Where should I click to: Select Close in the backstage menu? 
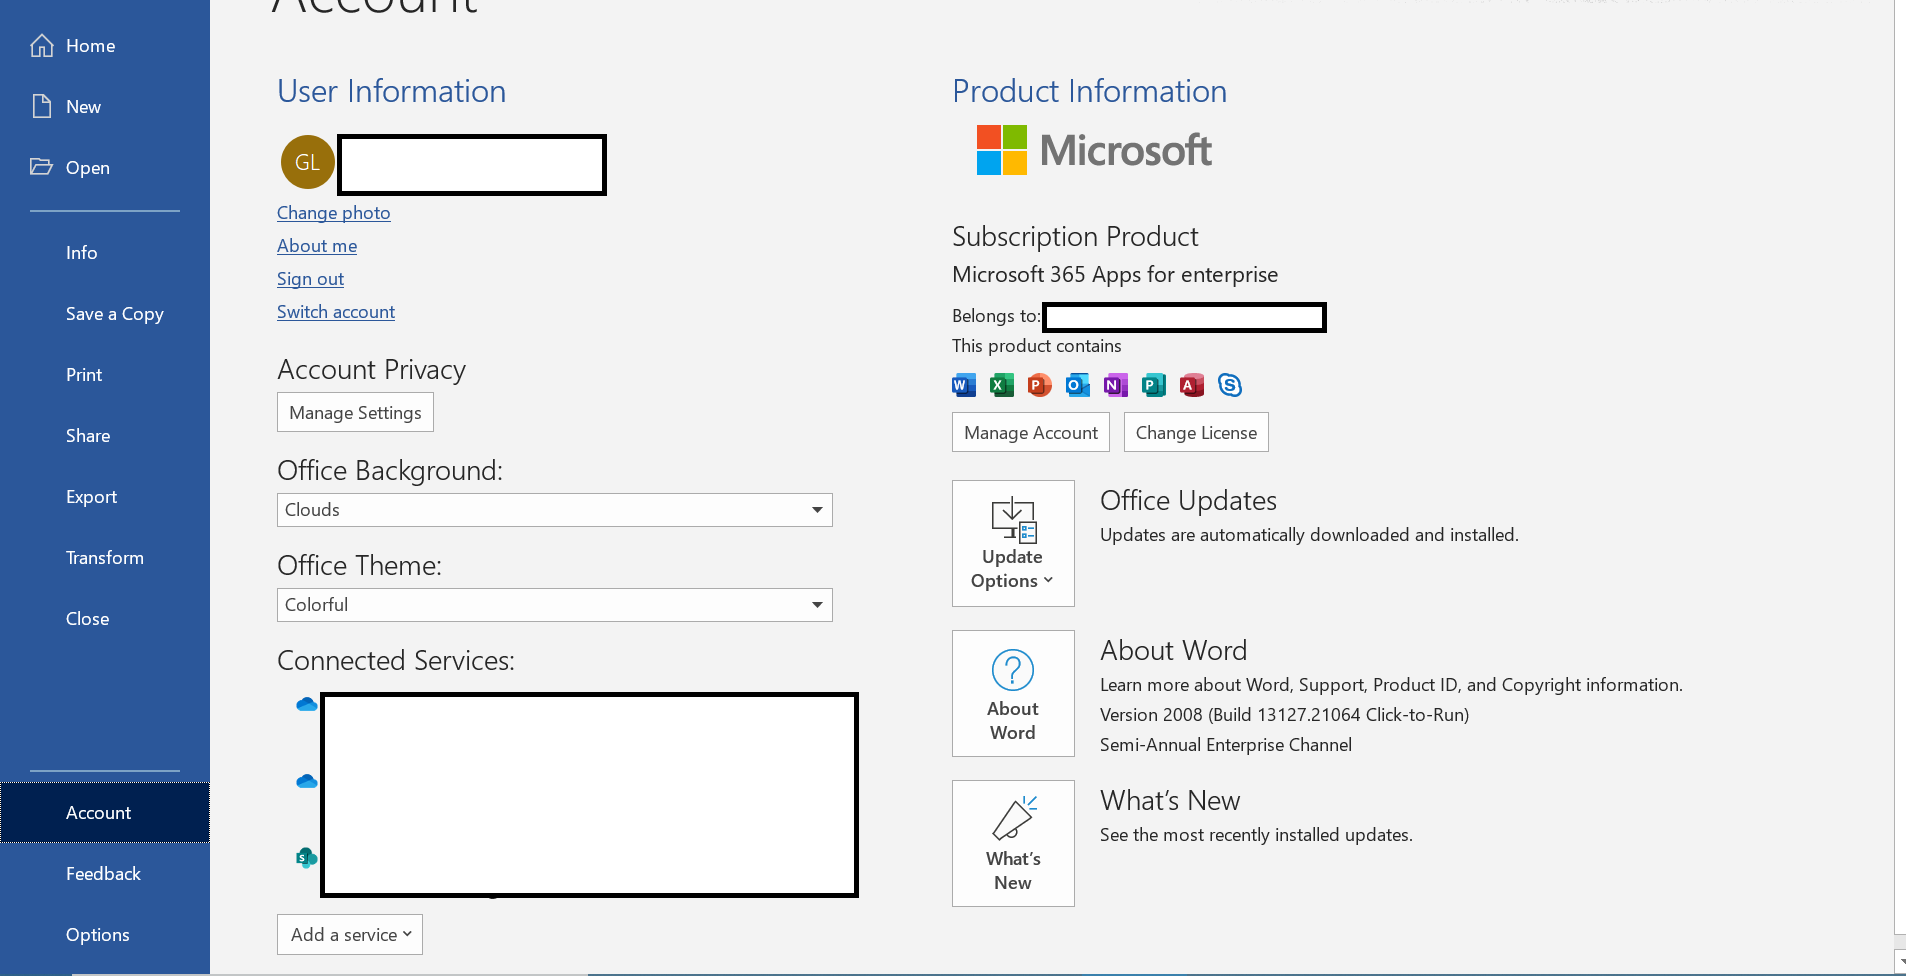(x=88, y=619)
